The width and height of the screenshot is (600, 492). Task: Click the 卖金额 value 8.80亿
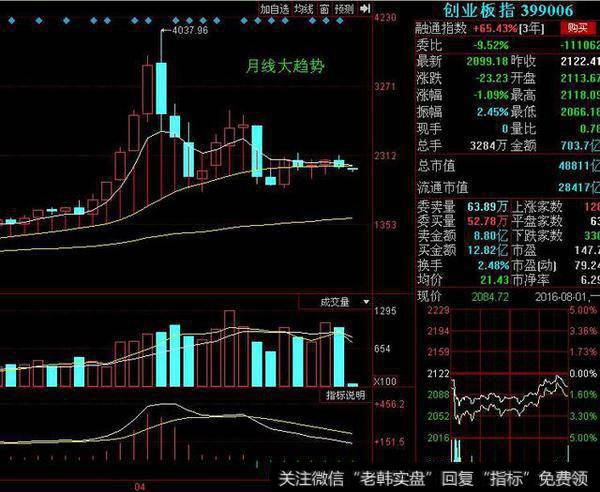(491, 236)
